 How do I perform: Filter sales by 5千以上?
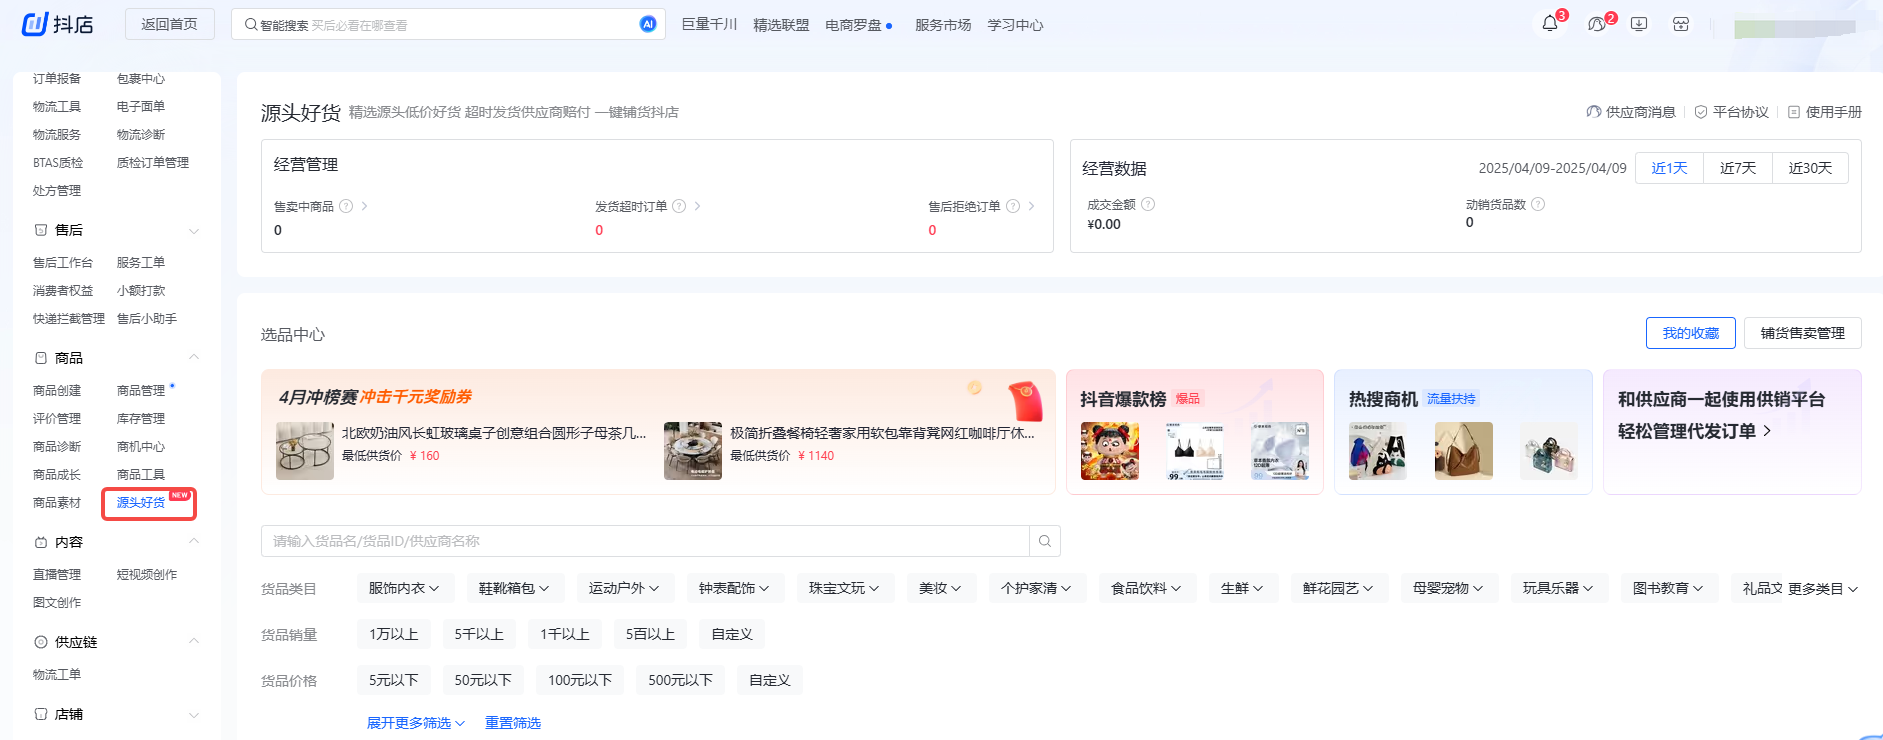pyautogui.click(x=479, y=634)
